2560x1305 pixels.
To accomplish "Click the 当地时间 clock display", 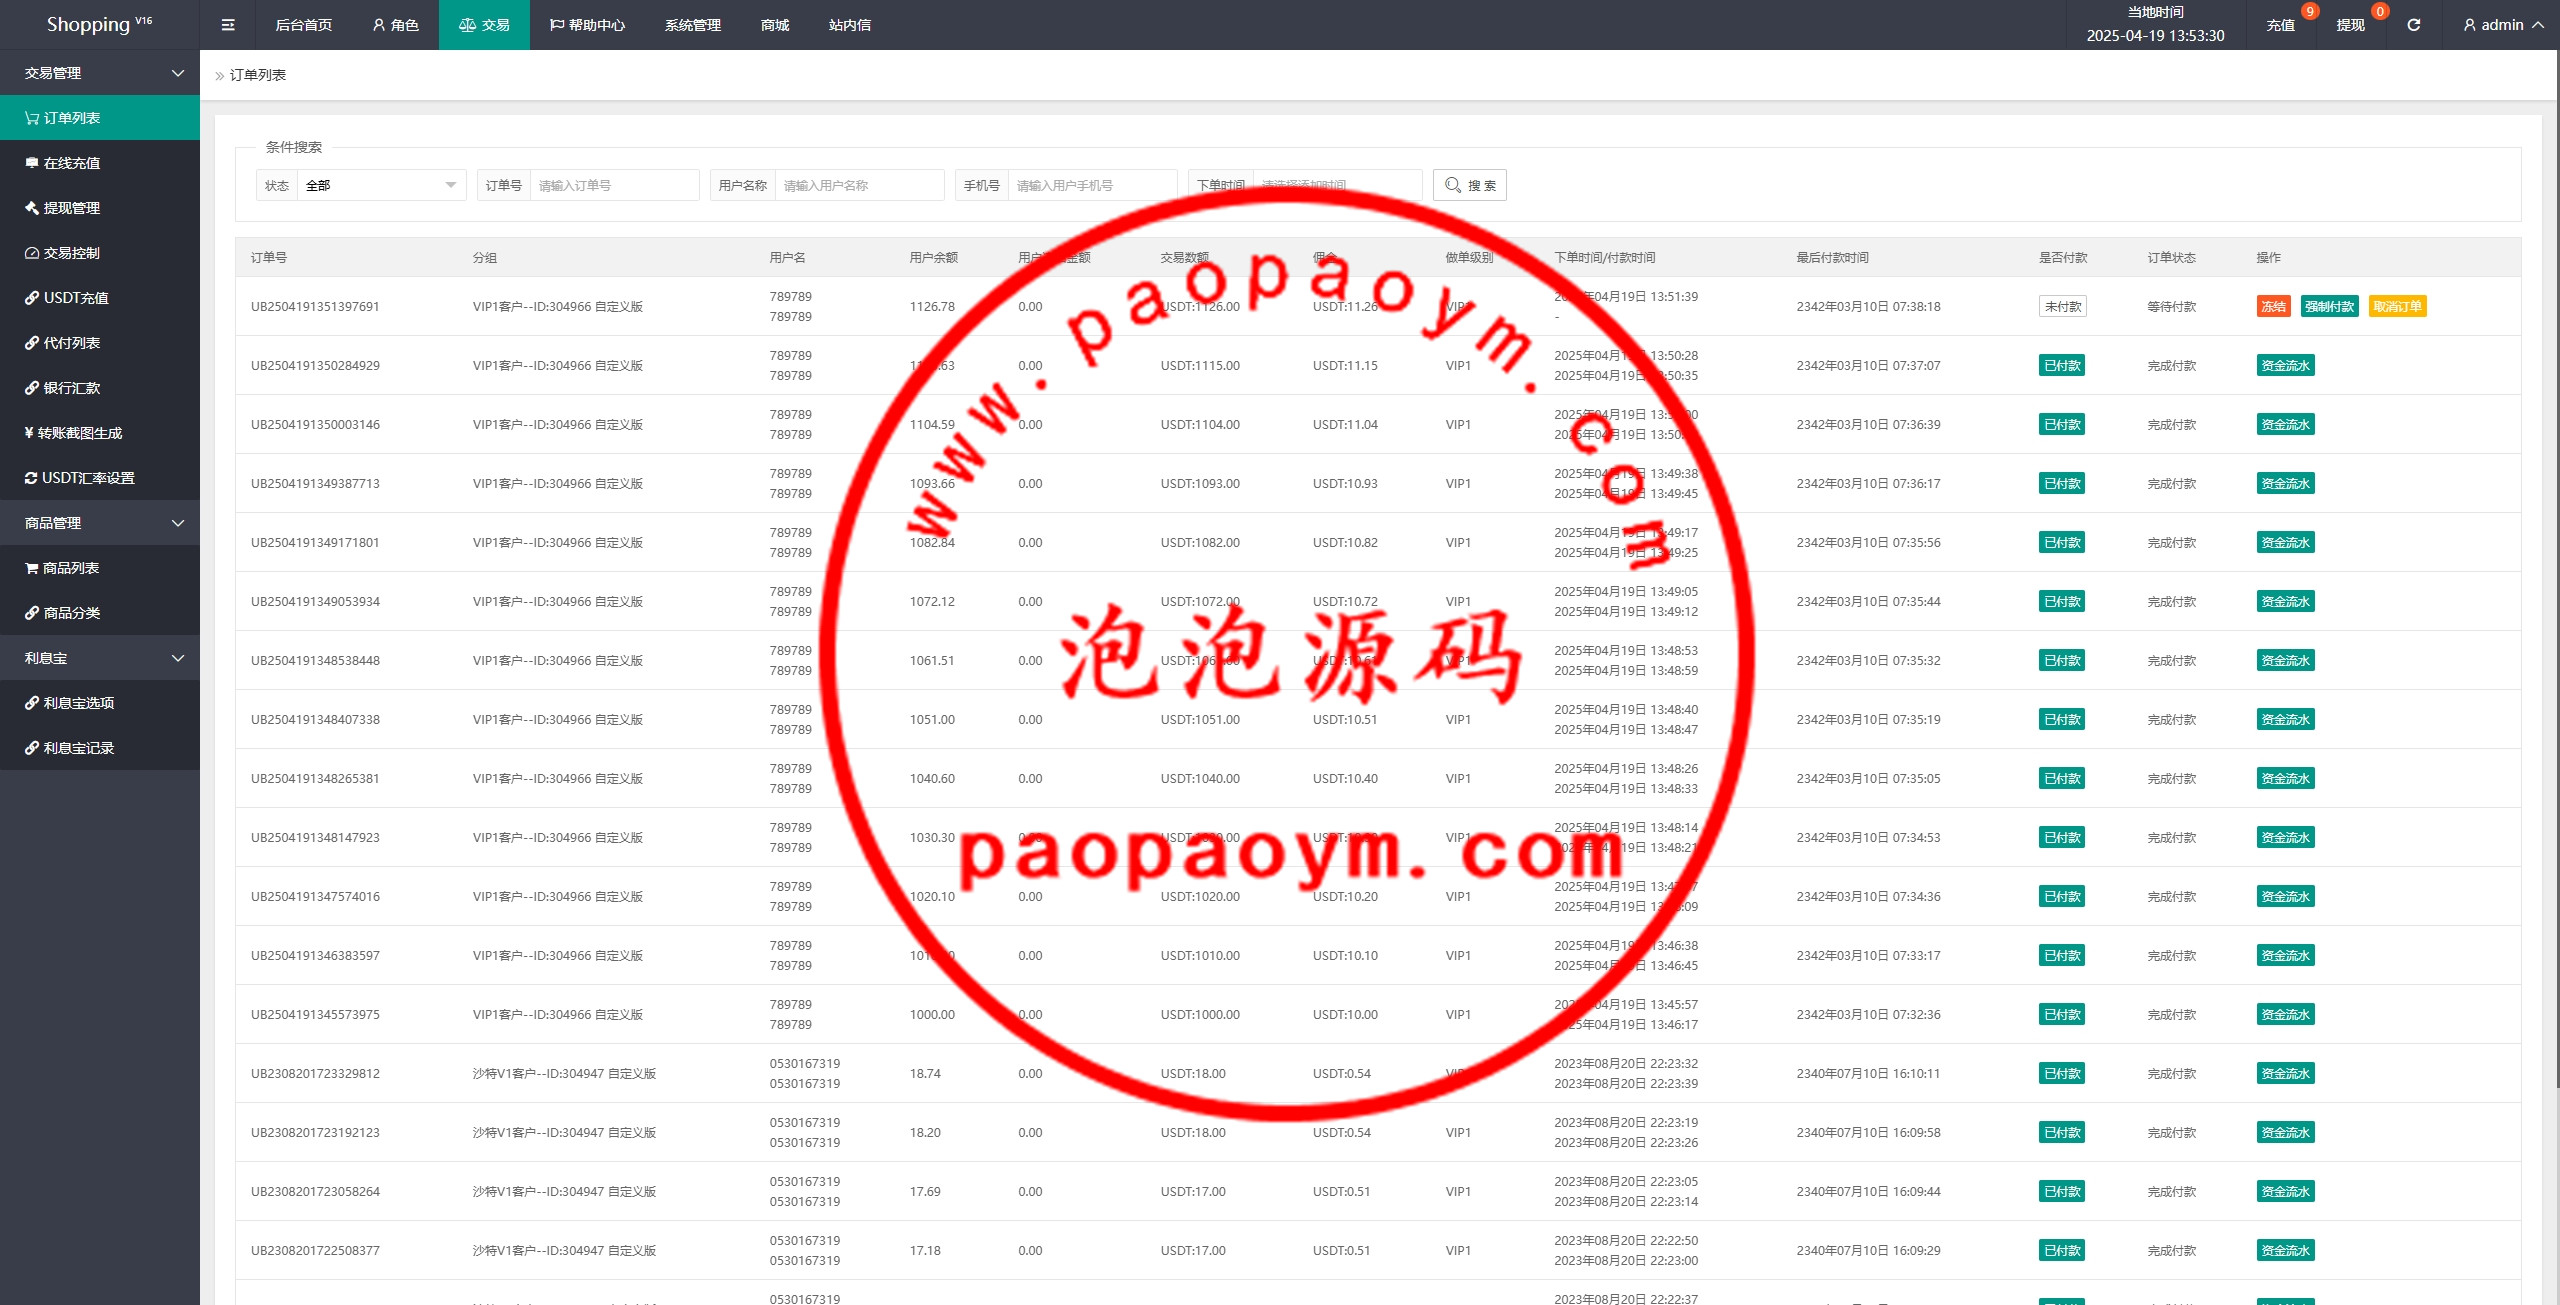I will click(2155, 25).
